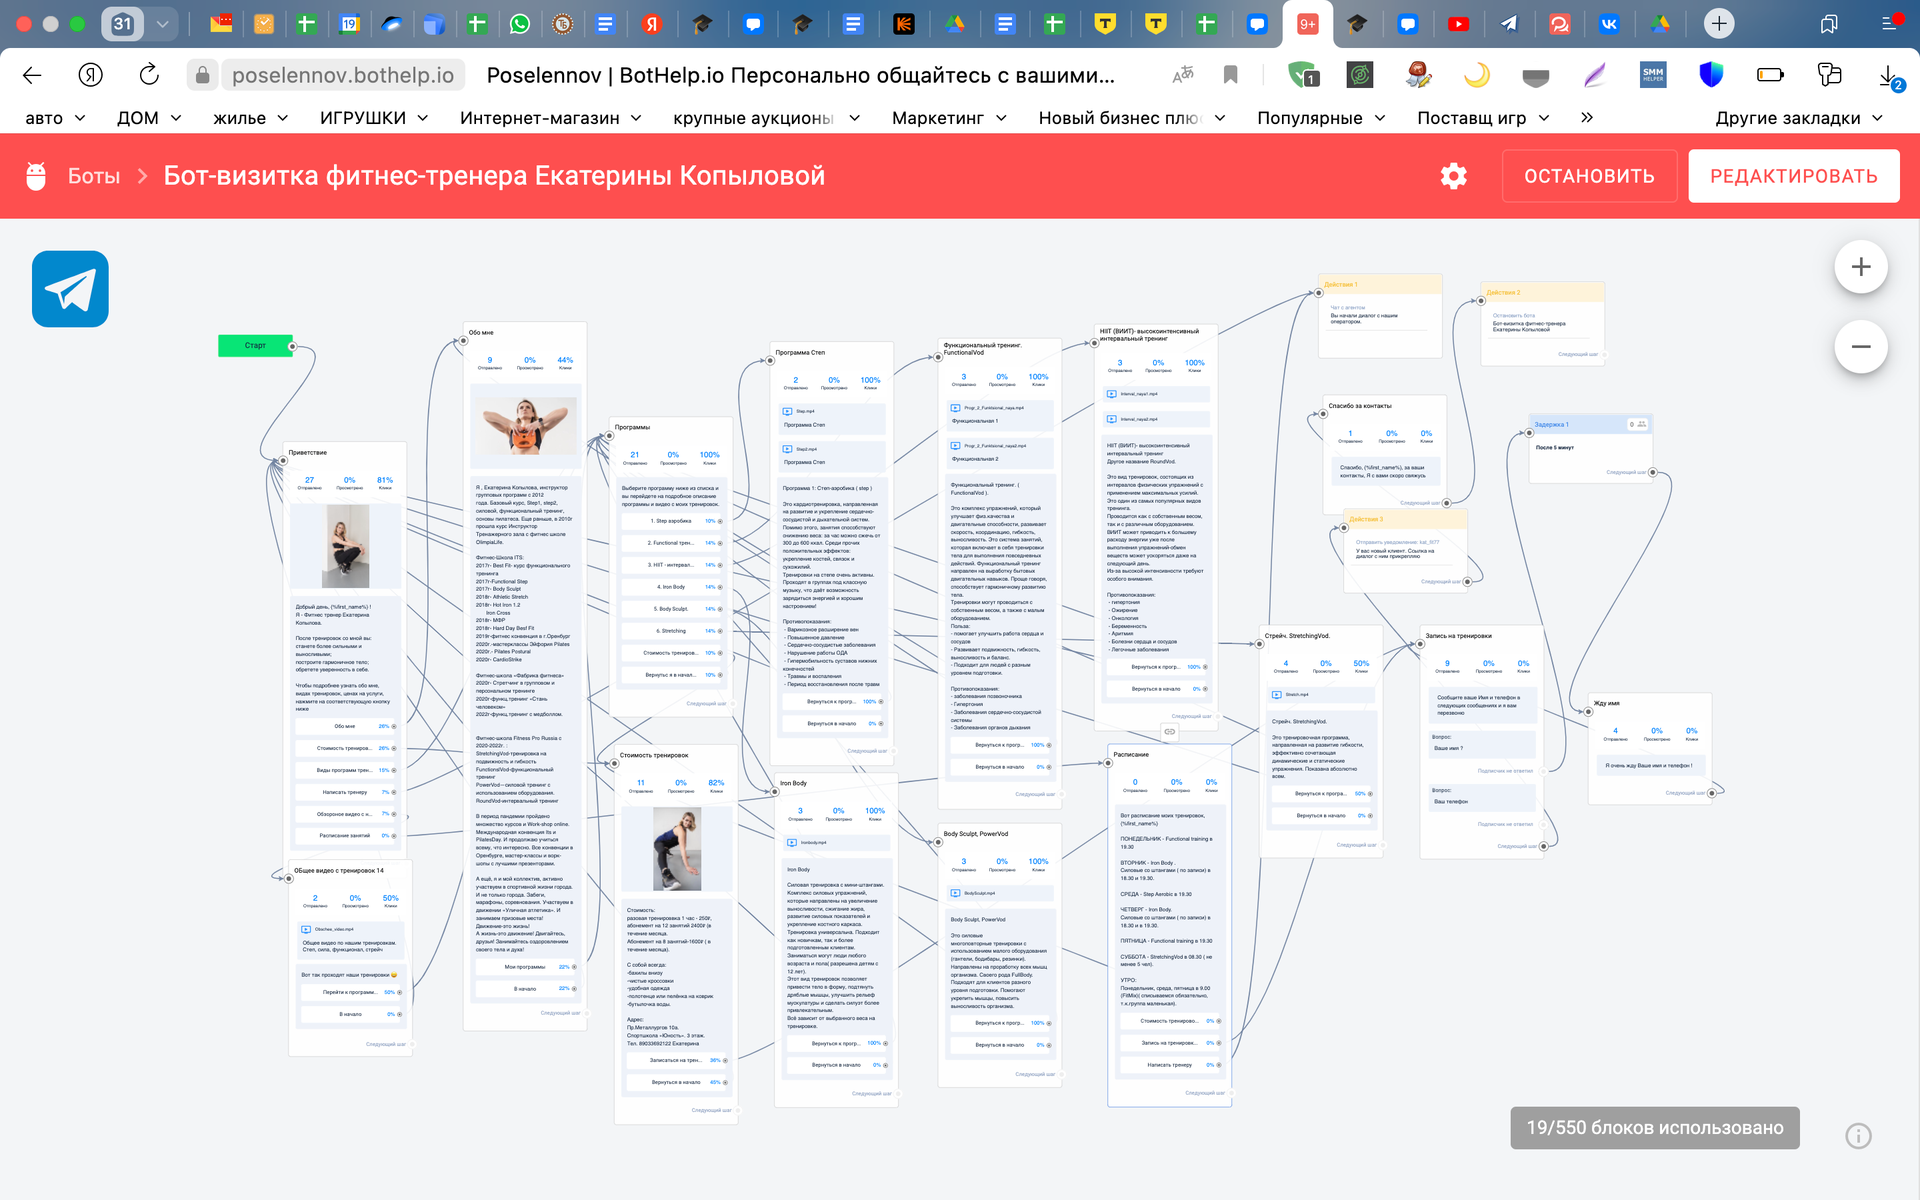This screenshot has width=1920, height=1200.
Task: Zoom out the canvas with minus button
Action: pyautogui.click(x=1860, y=347)
